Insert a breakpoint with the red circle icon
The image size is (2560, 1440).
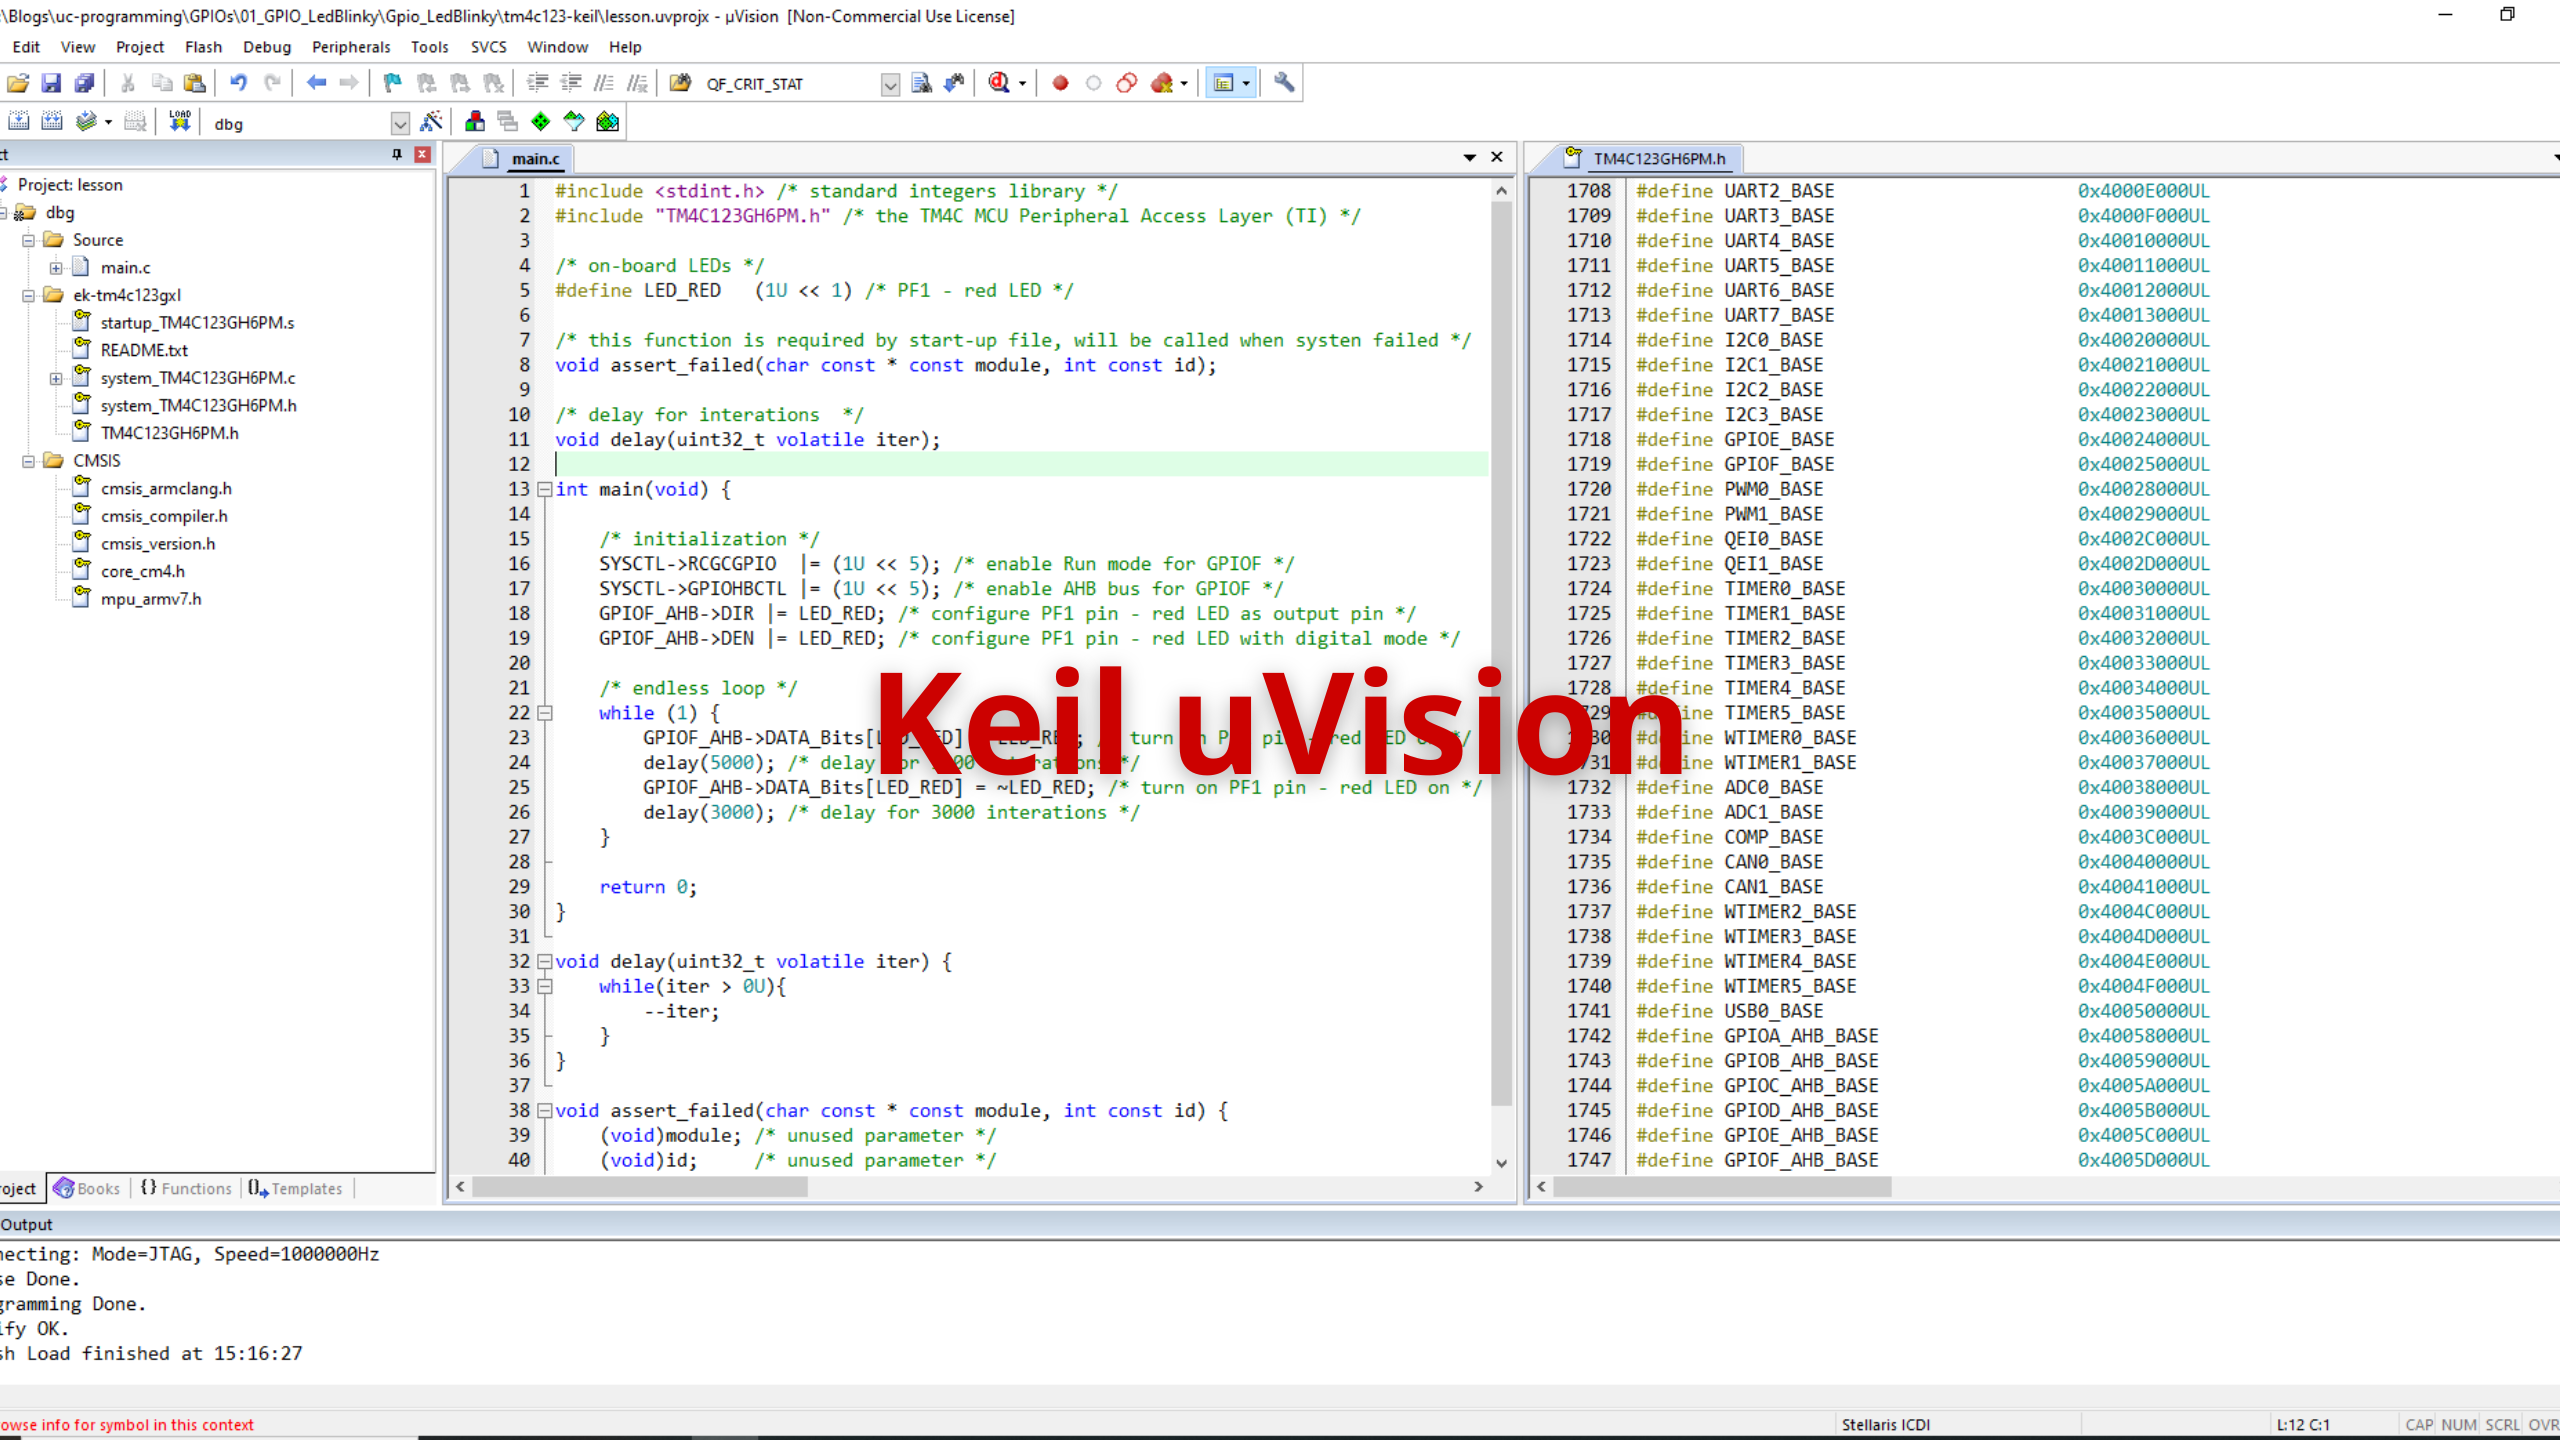tap(1060, 83)
